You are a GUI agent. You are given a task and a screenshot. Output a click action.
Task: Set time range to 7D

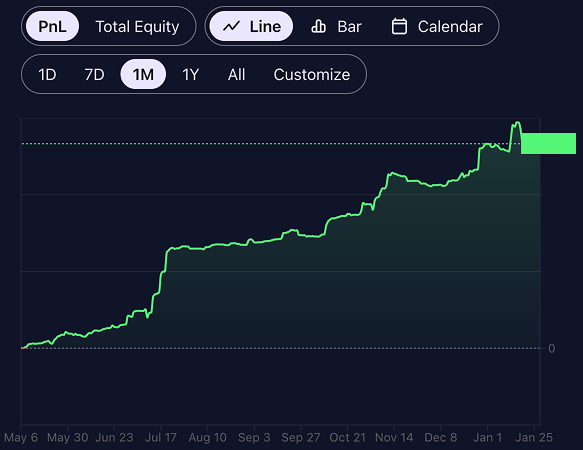(x=94, y=74)
